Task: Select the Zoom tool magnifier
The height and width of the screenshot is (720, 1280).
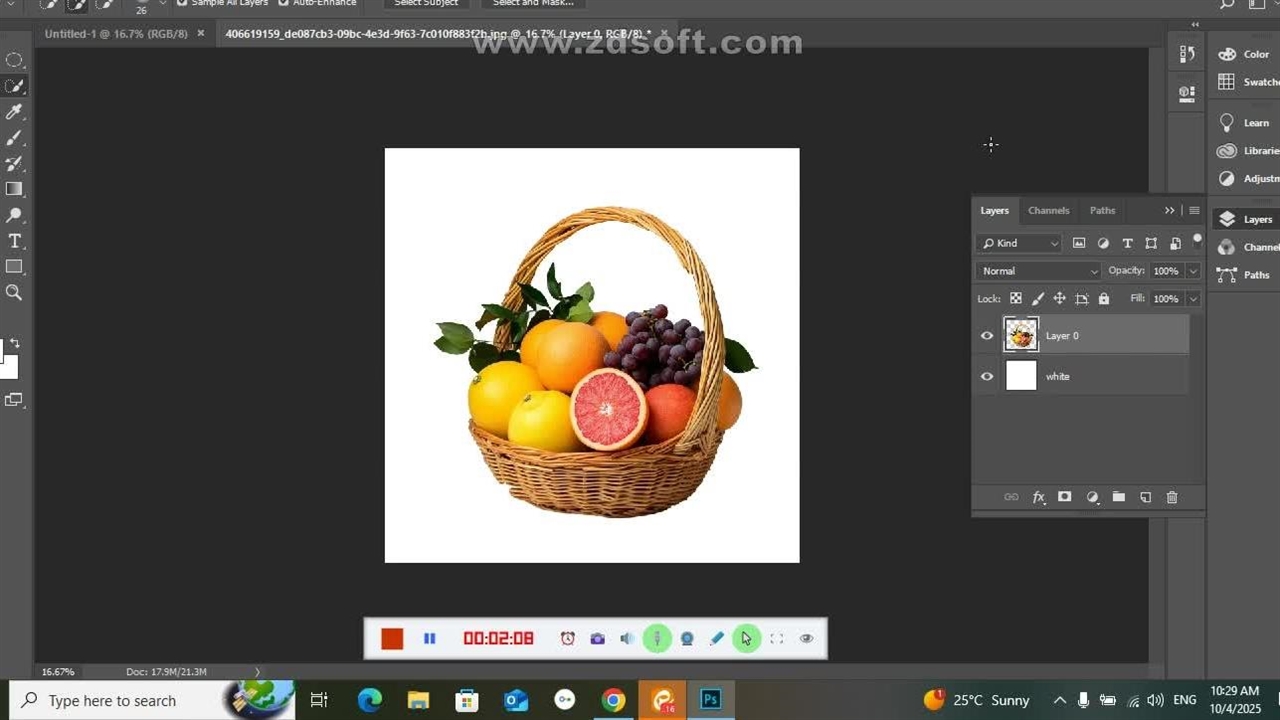Action: point(14,293)
